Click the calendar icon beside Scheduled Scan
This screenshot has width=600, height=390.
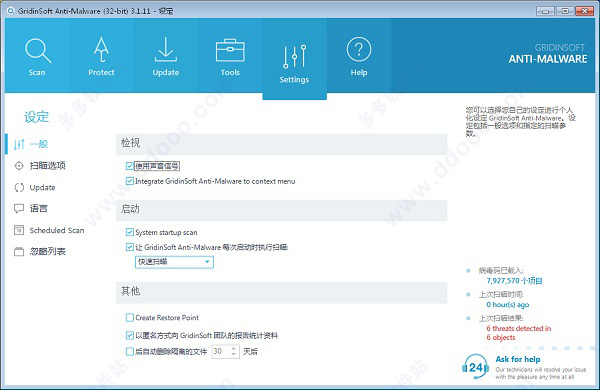(x=19, y=230)
